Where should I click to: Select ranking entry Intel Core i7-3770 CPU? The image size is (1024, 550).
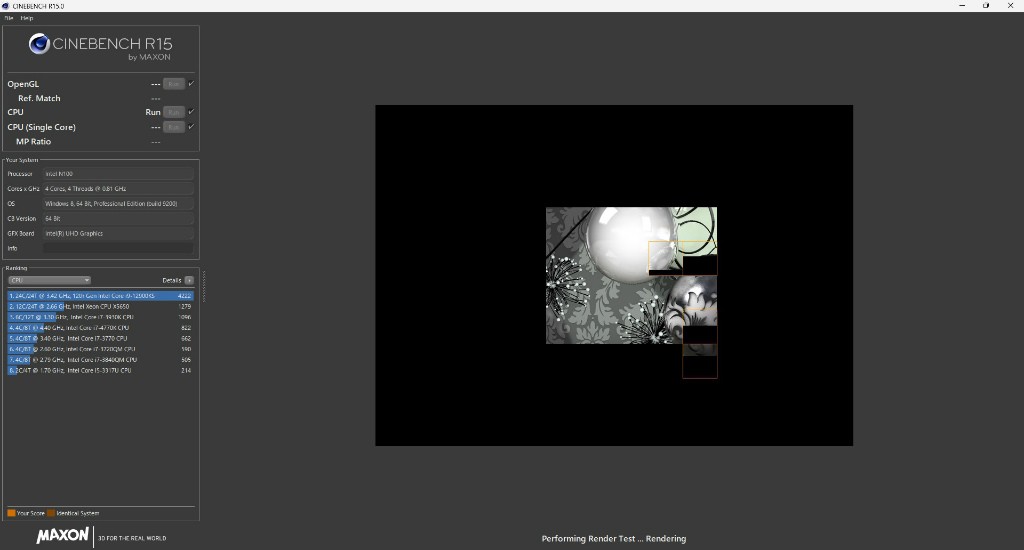[x=101, y=338]
